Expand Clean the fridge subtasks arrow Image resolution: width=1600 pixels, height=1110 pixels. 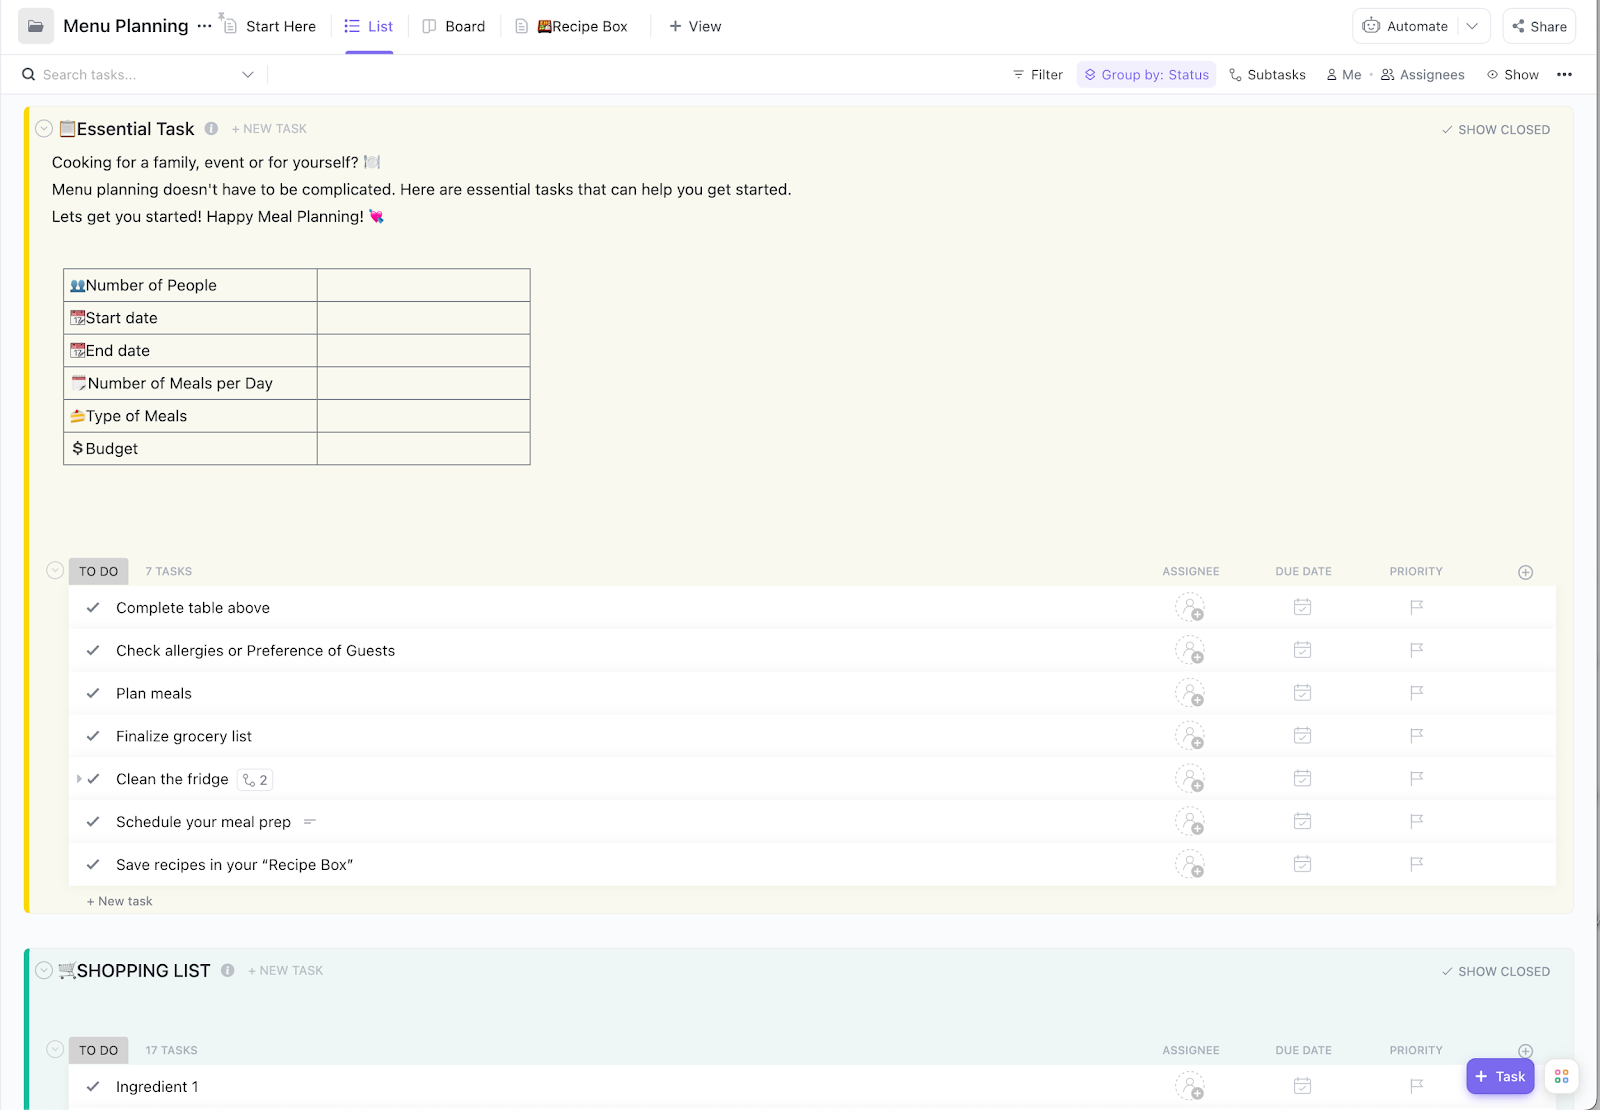(x=79, y=779)
